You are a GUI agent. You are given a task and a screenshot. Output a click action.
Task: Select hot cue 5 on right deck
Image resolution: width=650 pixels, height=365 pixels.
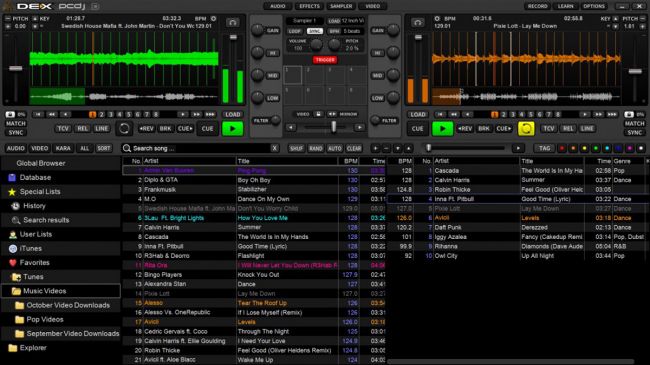pos(531,114)
